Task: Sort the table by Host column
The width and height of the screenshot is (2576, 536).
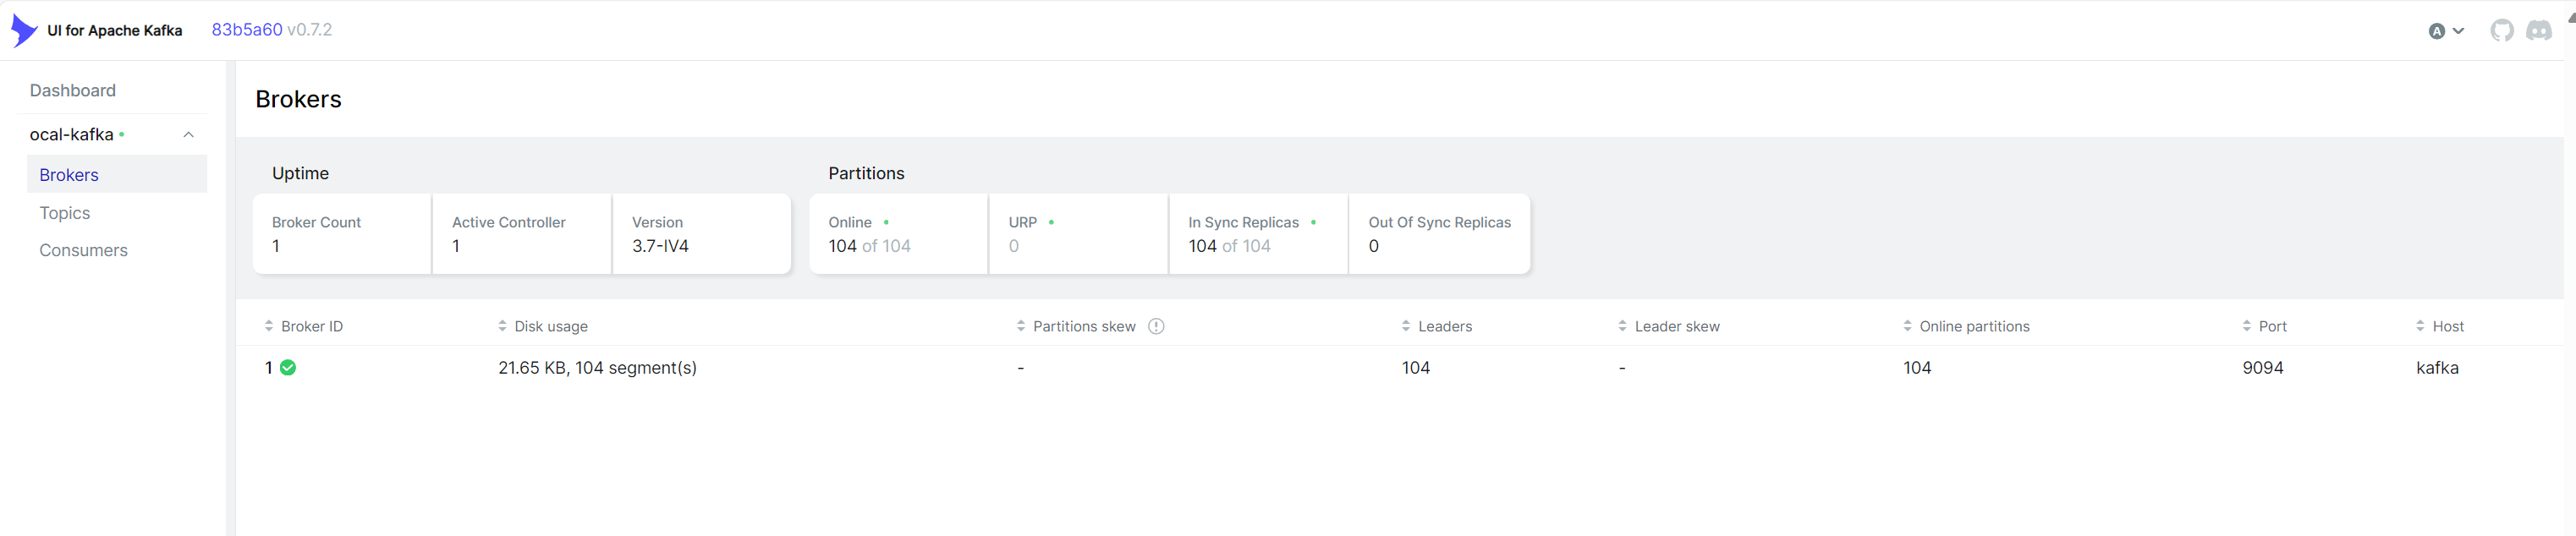Action: click(2447, 326)
